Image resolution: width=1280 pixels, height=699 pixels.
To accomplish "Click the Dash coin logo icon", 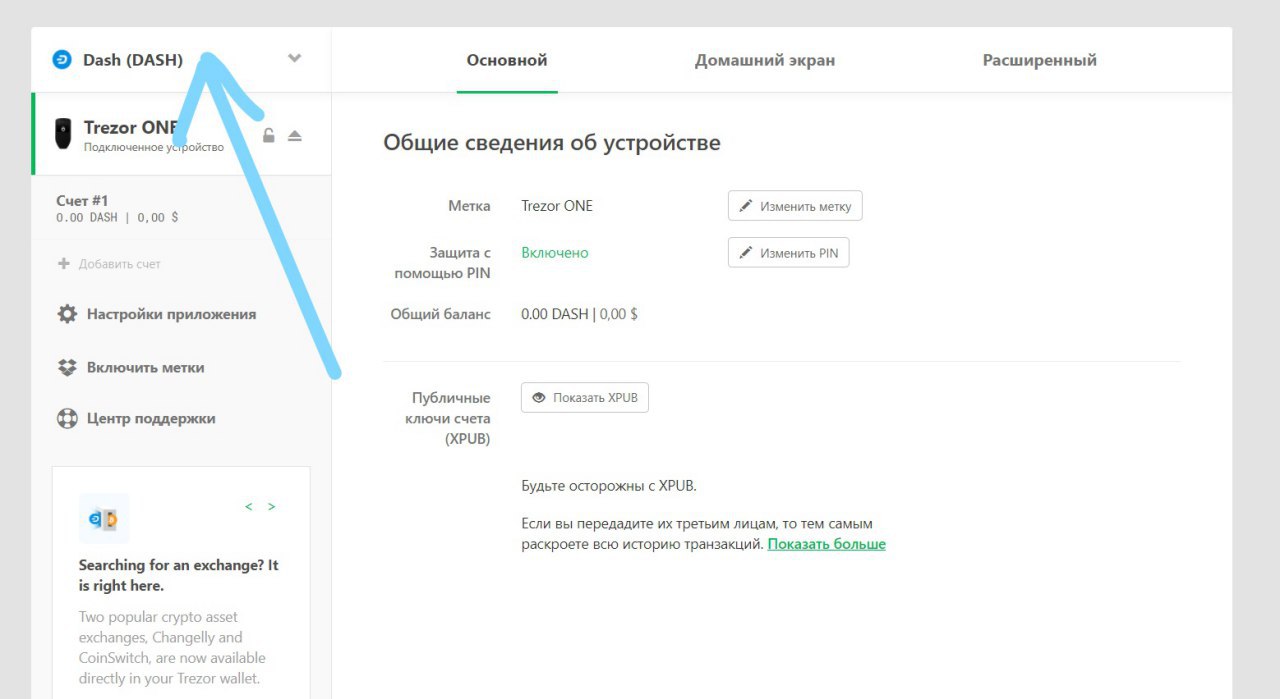I will 62,60.
